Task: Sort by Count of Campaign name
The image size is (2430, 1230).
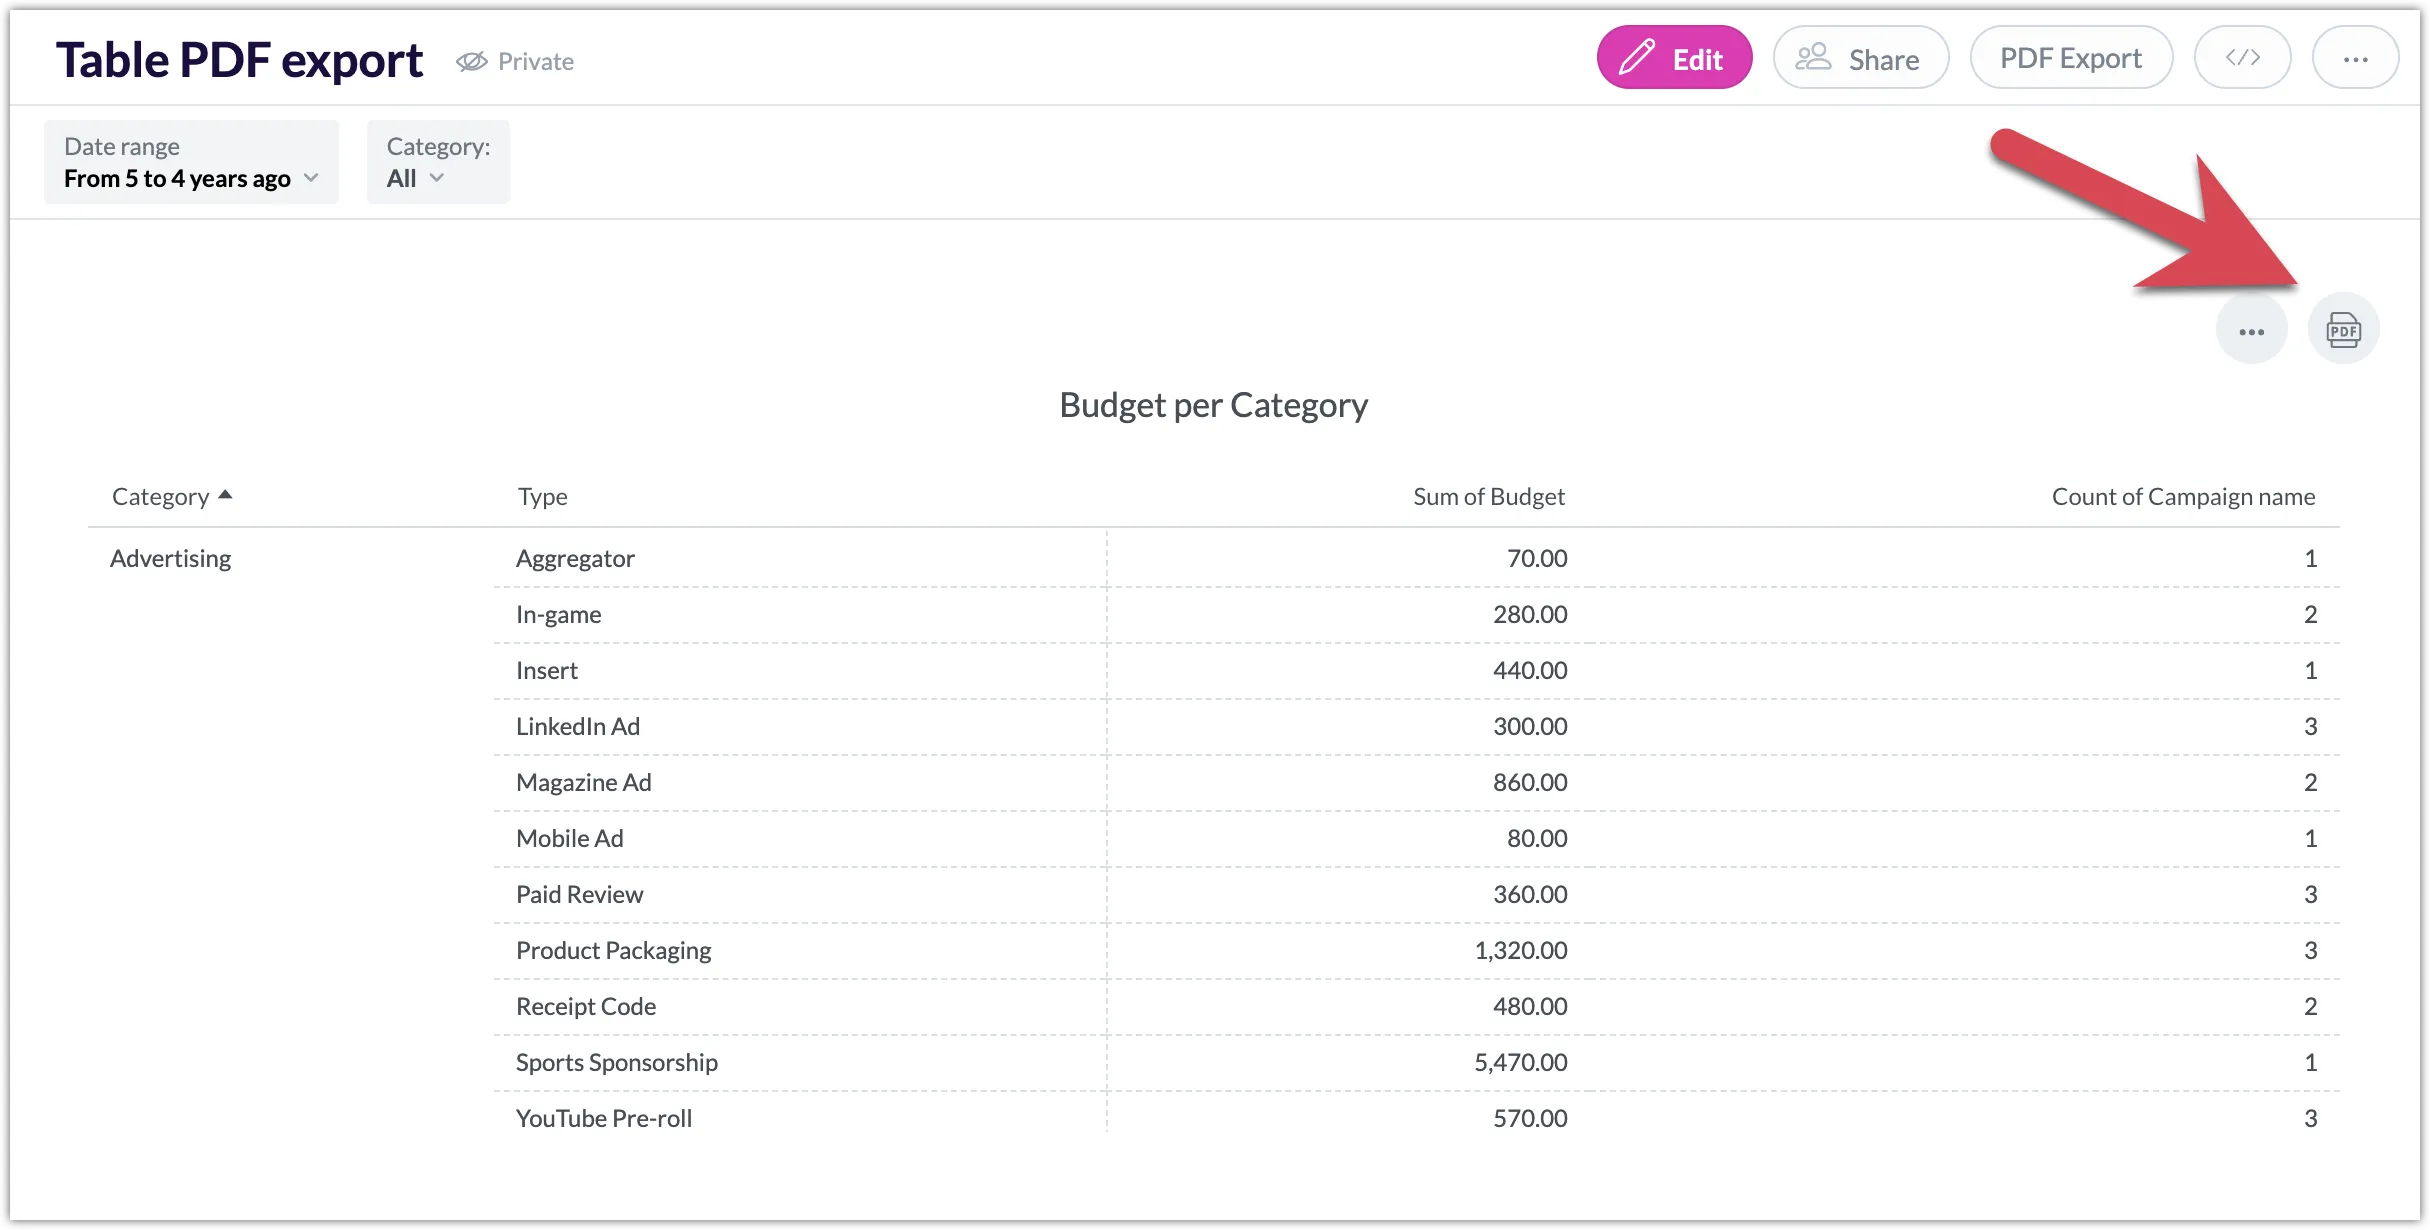Action: pyautogui.click(x=2182, y=497)
